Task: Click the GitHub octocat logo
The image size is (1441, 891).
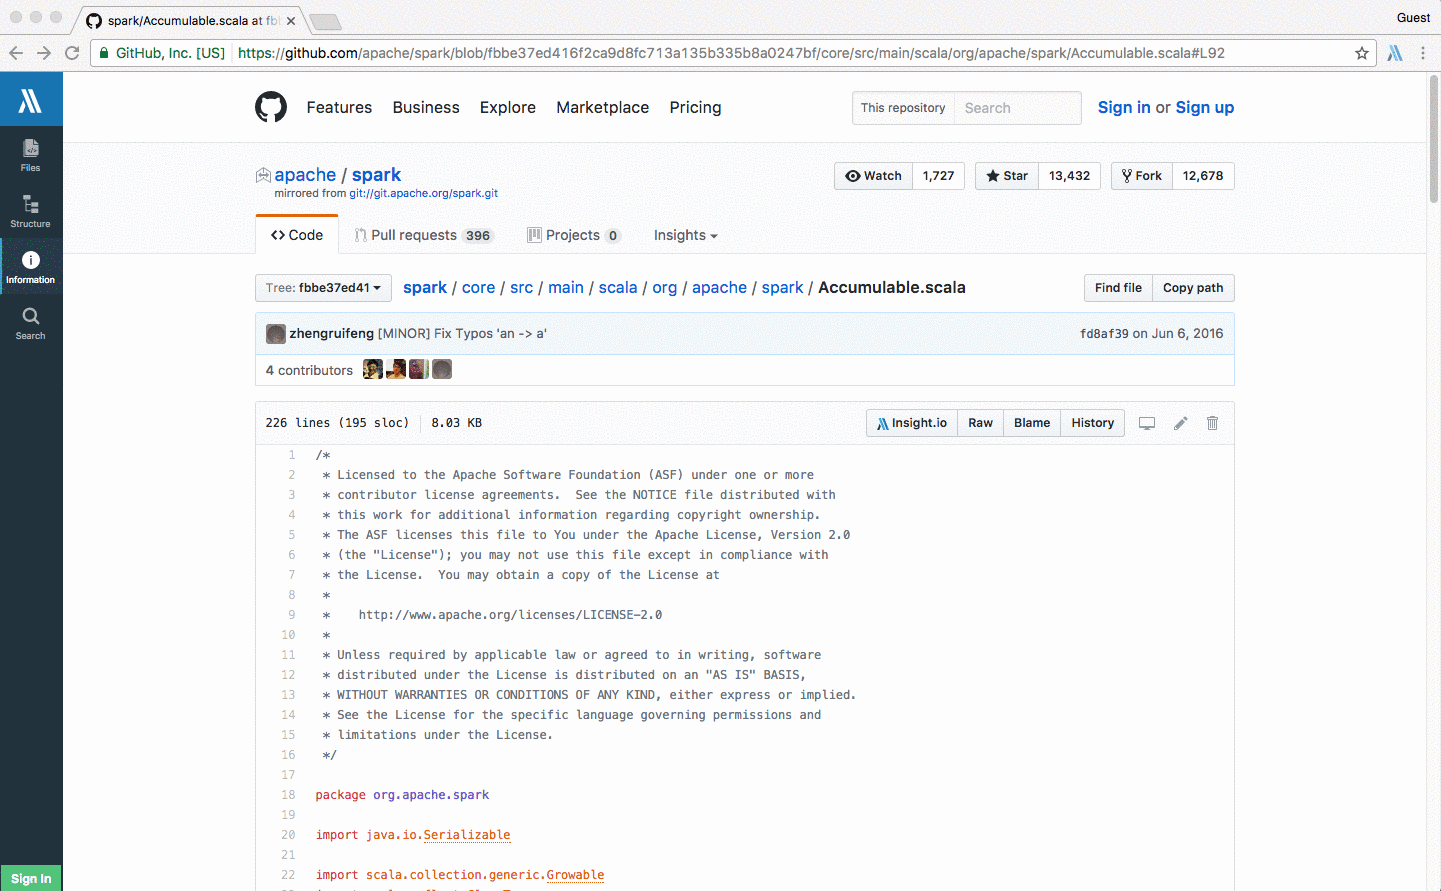Action: click(270, 107)
